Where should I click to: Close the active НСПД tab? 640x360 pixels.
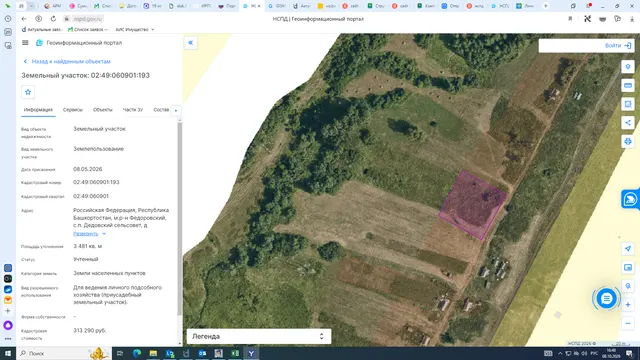coord(259,6)
